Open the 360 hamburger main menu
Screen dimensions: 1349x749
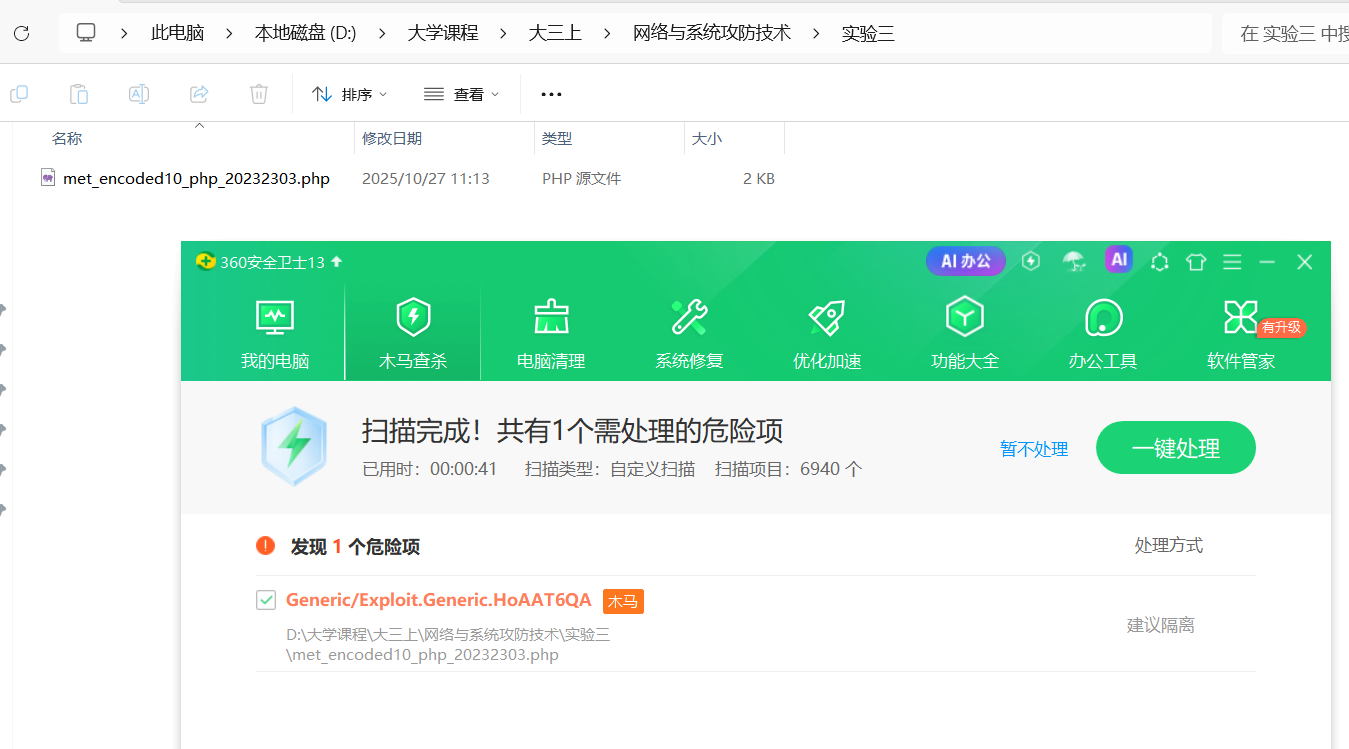pyautogui.click(x=1232, y=262)
